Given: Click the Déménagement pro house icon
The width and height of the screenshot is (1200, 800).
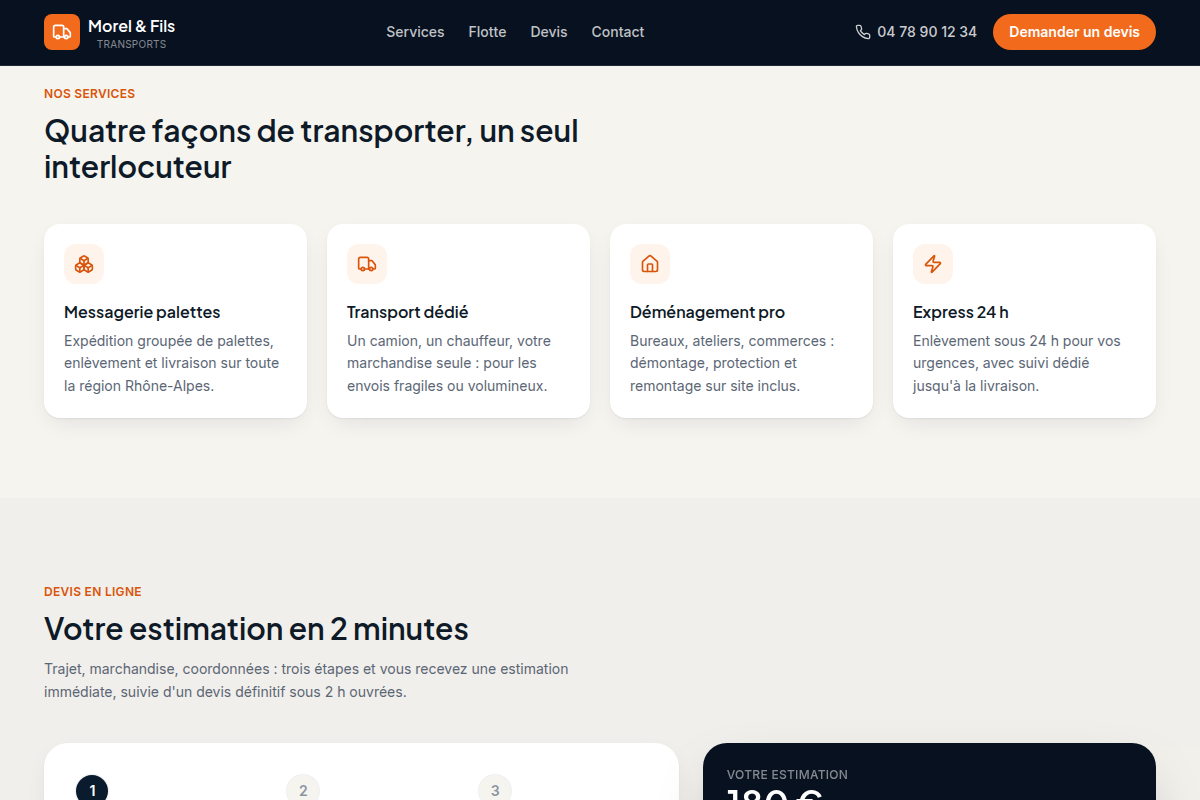Looking at the screenshot, I should tap(650, 264).
